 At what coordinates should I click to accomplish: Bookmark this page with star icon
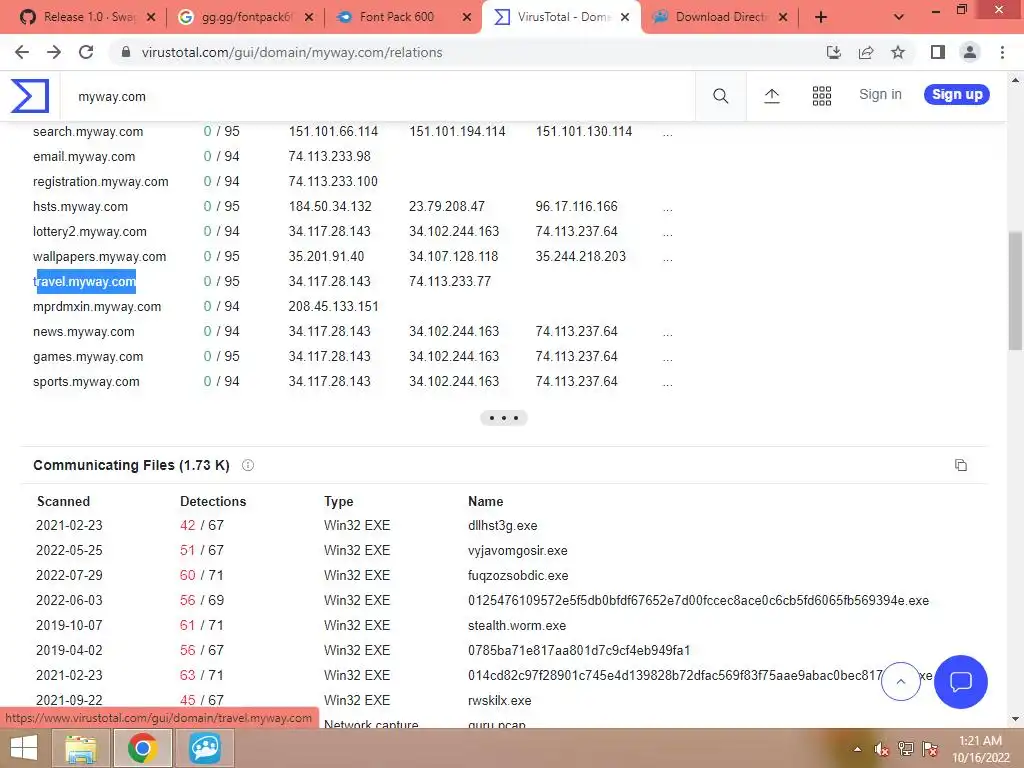tap(898, 52)
